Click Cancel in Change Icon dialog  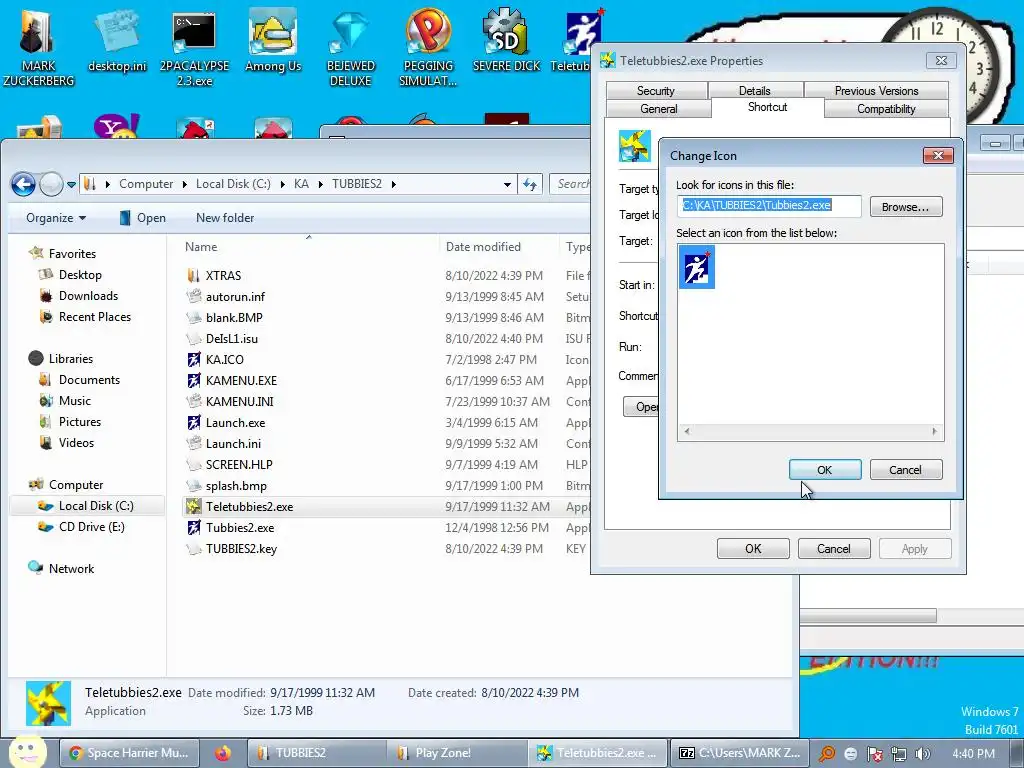[905, 470]
